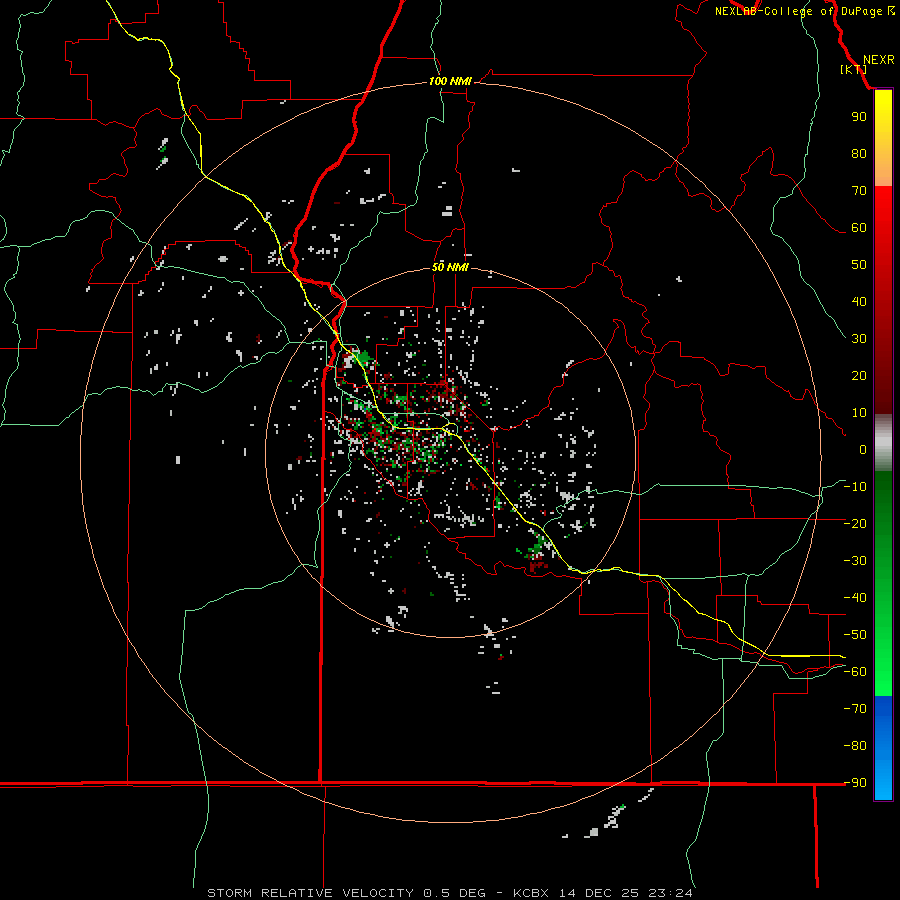The height and width of the screenshot is (900, 900).
Task: Click the "0.5 DEG" elevation angle text
Action: 454,893
